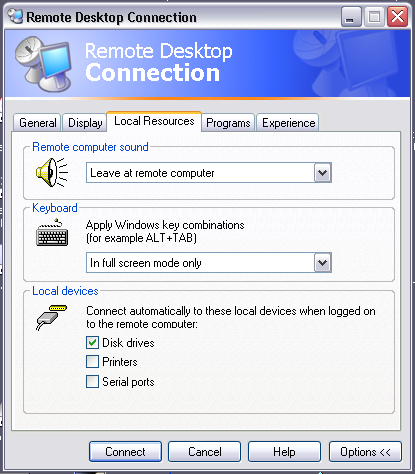Switch to the General tab

click(x=37, y=123)
